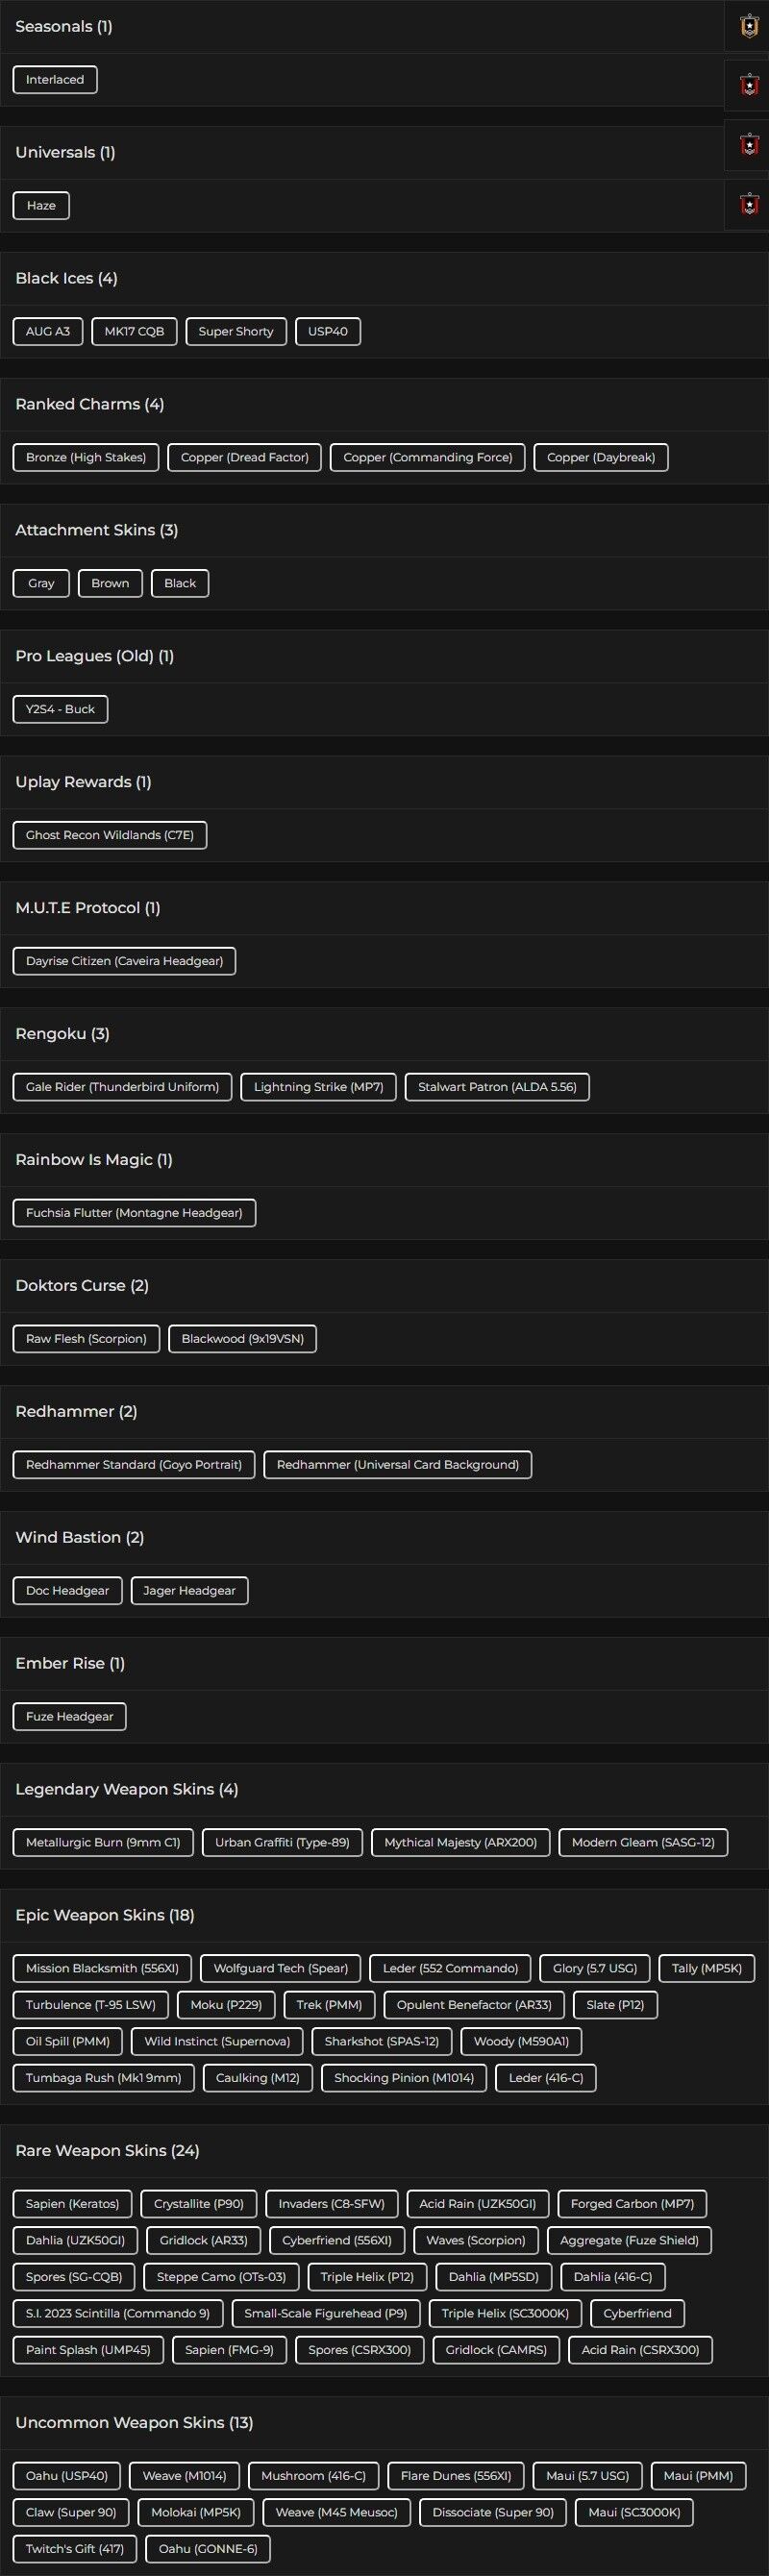Click the red rank badge beside Haze
The height and width of the screenshot is (2576, 769).
[748, 205]
